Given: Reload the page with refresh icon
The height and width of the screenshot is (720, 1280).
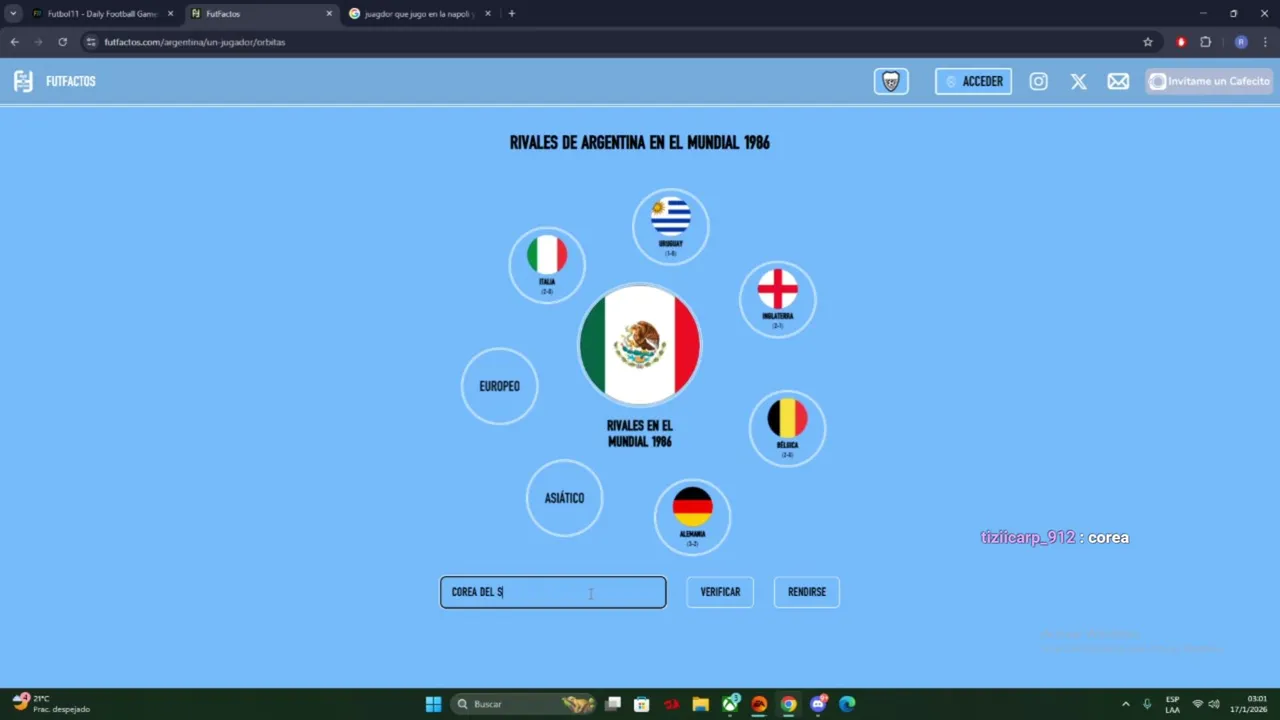Looking at the screenshot, I should tap(62, 42).
